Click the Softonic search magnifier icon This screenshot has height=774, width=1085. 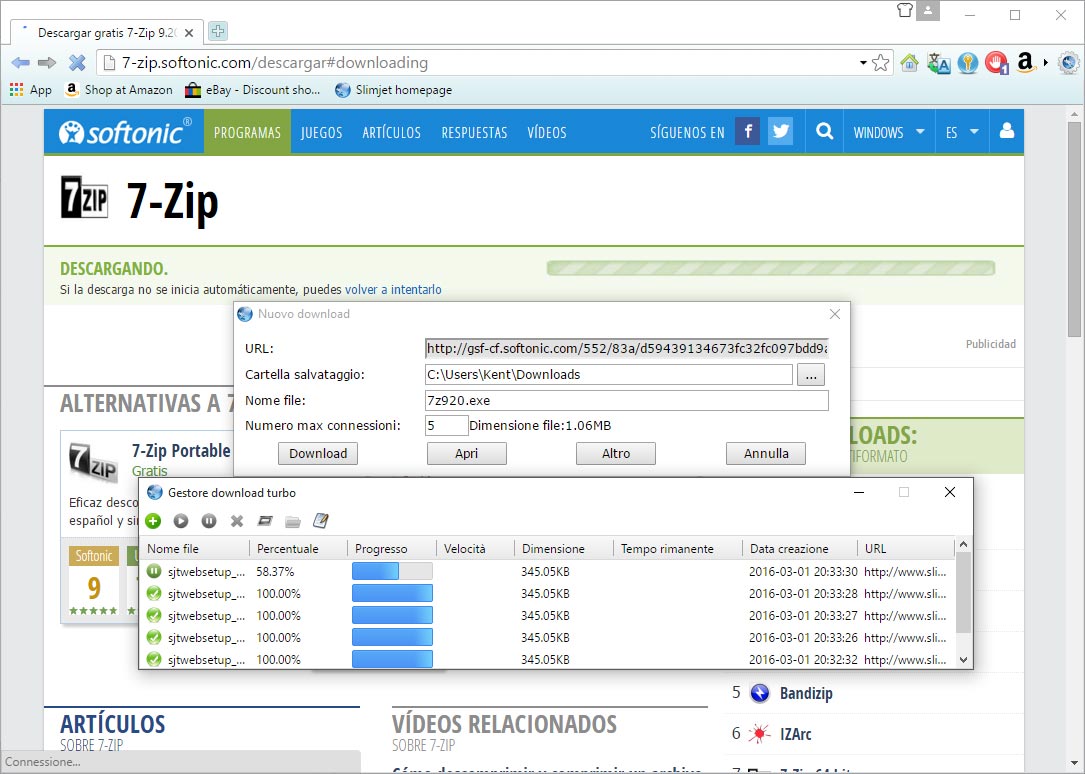click(x=824, y=131)
